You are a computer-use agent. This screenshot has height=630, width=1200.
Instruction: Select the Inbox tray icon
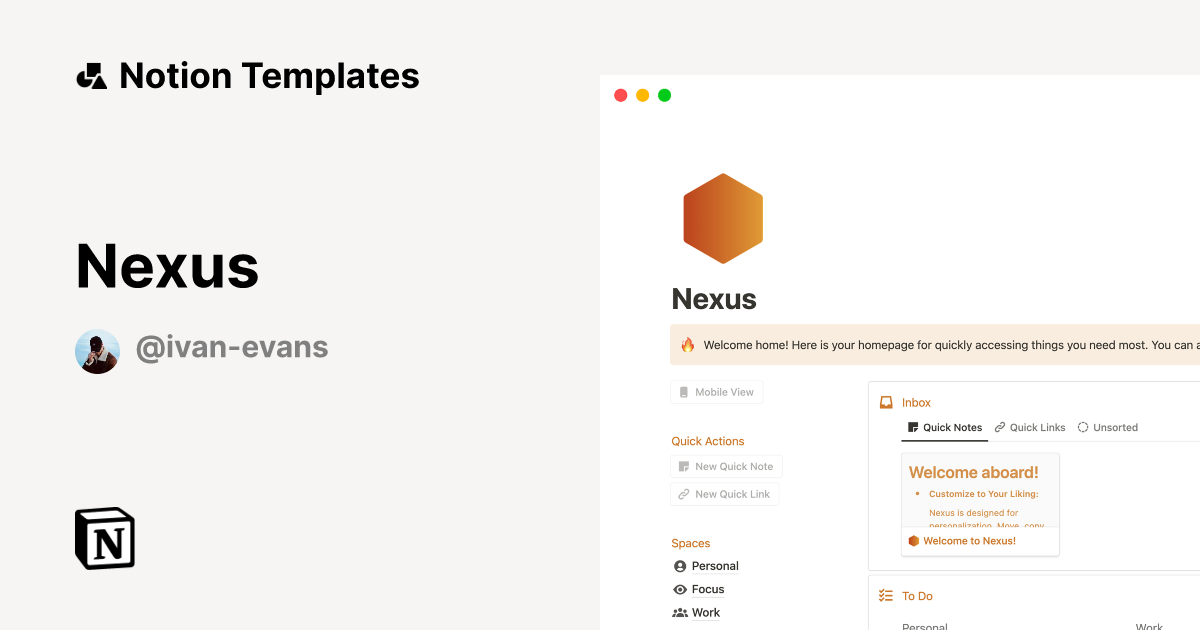click(x=885, y=402)
